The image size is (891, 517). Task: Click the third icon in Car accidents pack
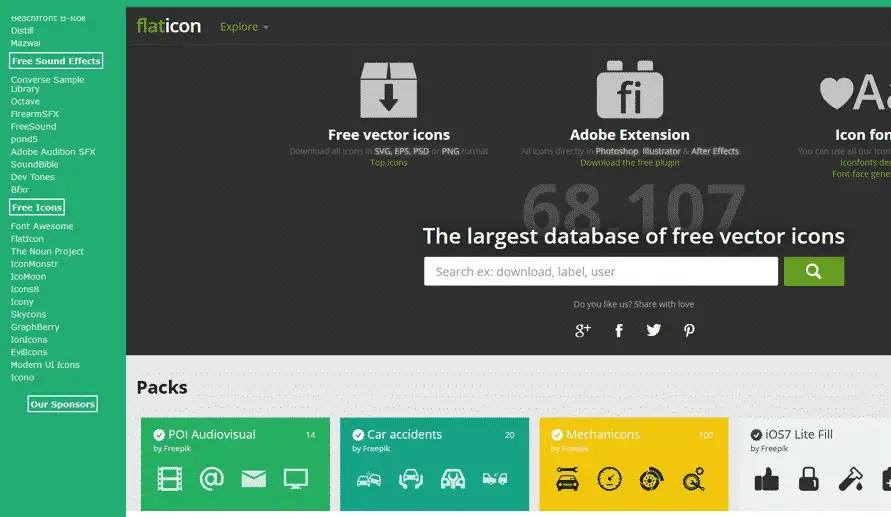click(x=453, y=479)
